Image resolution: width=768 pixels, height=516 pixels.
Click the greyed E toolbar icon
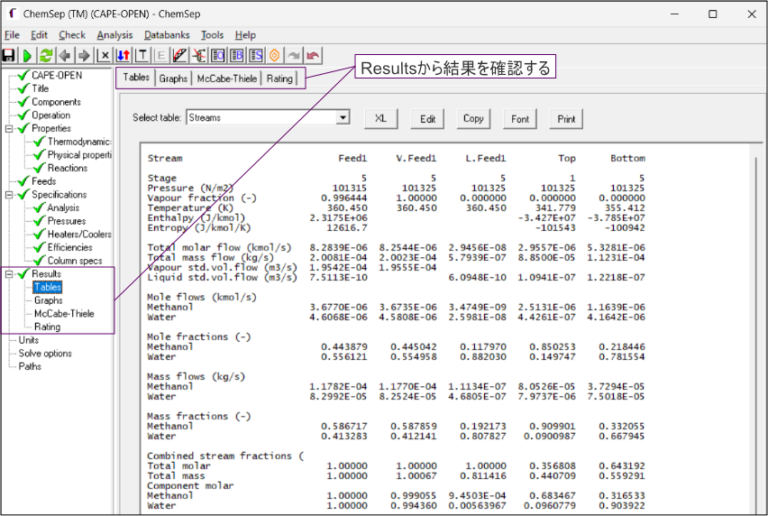point(161,55)
